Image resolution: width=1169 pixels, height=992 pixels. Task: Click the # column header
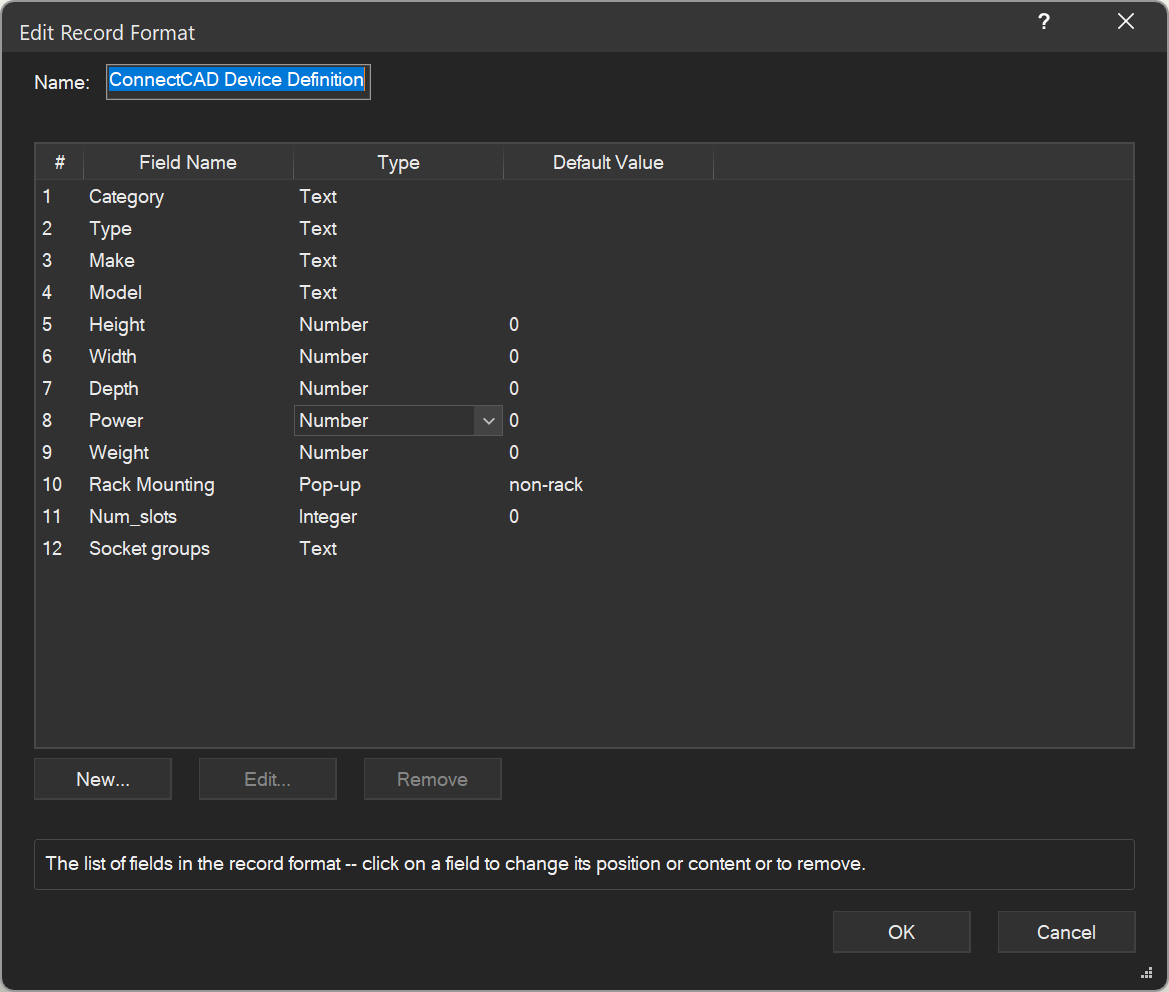[x=60, y=163]
